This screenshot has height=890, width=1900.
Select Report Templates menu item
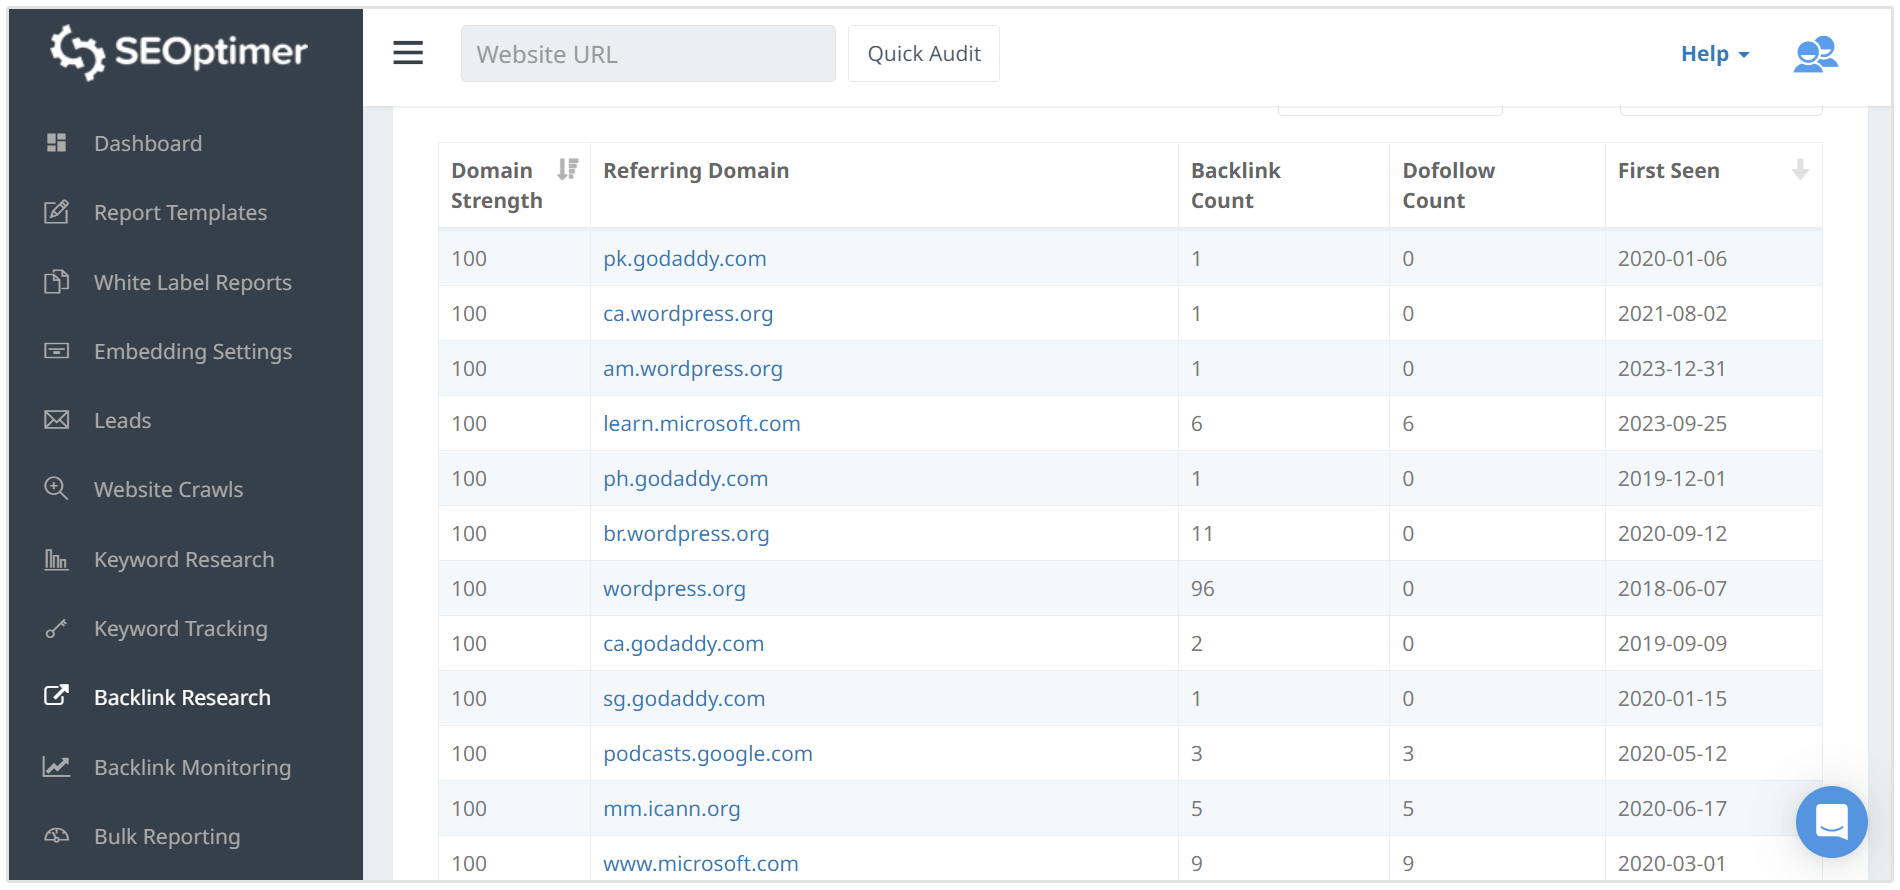point(180,212)
